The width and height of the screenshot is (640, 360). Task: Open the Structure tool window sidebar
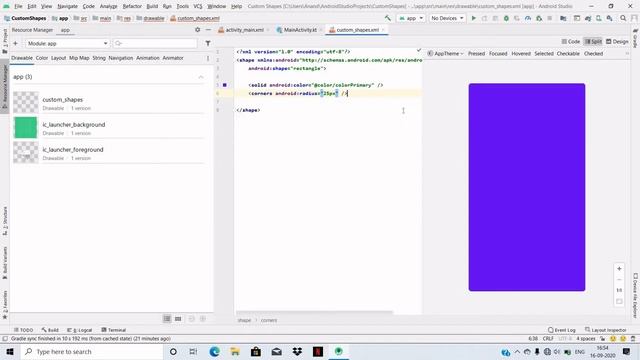5,221
